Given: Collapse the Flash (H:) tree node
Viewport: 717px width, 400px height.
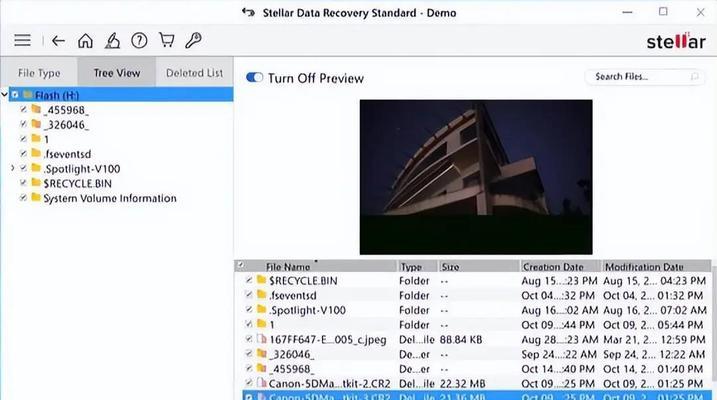Looking at the screenshot, I should click(x=5, y=95).
